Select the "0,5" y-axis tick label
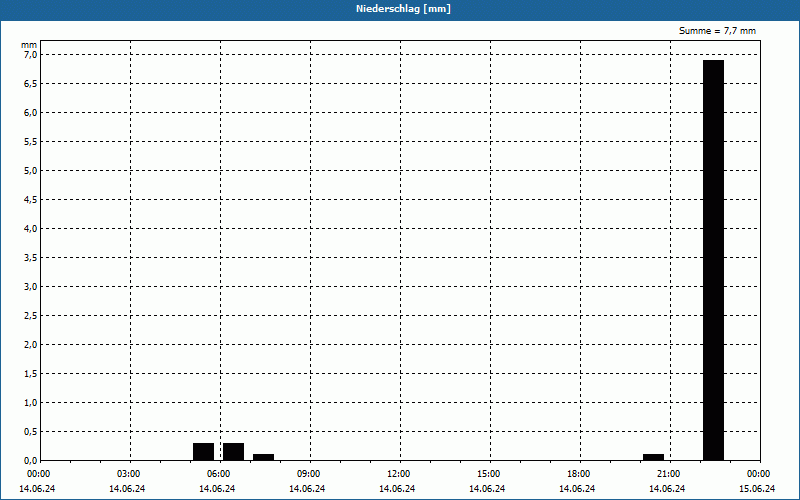Viewport: 800px width, 500px height. [x=31, y=432]
